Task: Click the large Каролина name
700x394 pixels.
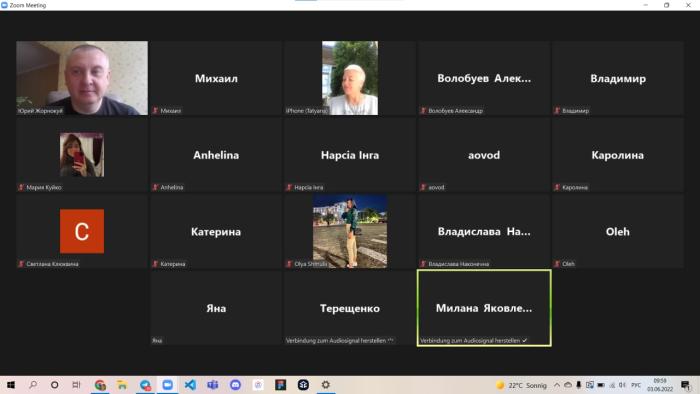Action: pyautogui.click(x=618, y=155)
